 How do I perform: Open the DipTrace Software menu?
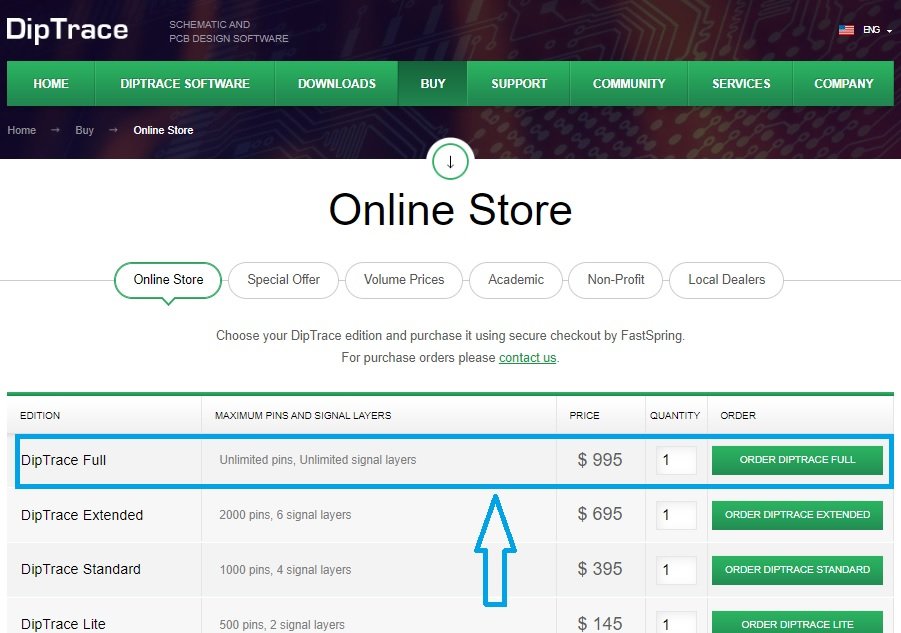click(184, 84)
